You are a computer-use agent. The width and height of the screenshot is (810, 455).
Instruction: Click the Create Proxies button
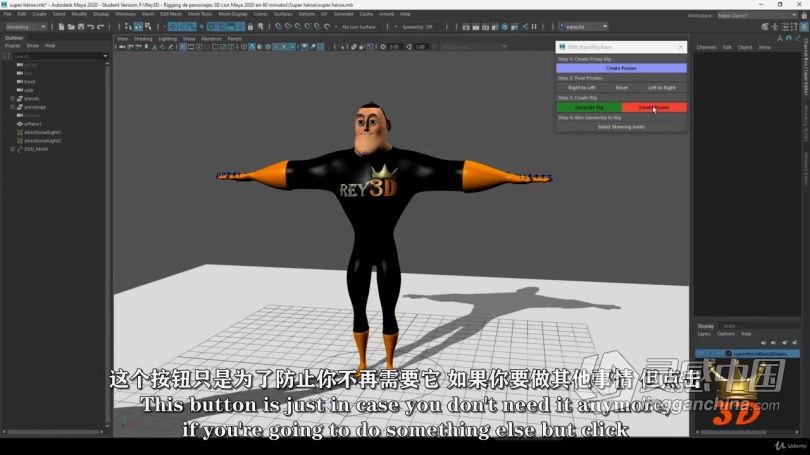pos(621,68)
